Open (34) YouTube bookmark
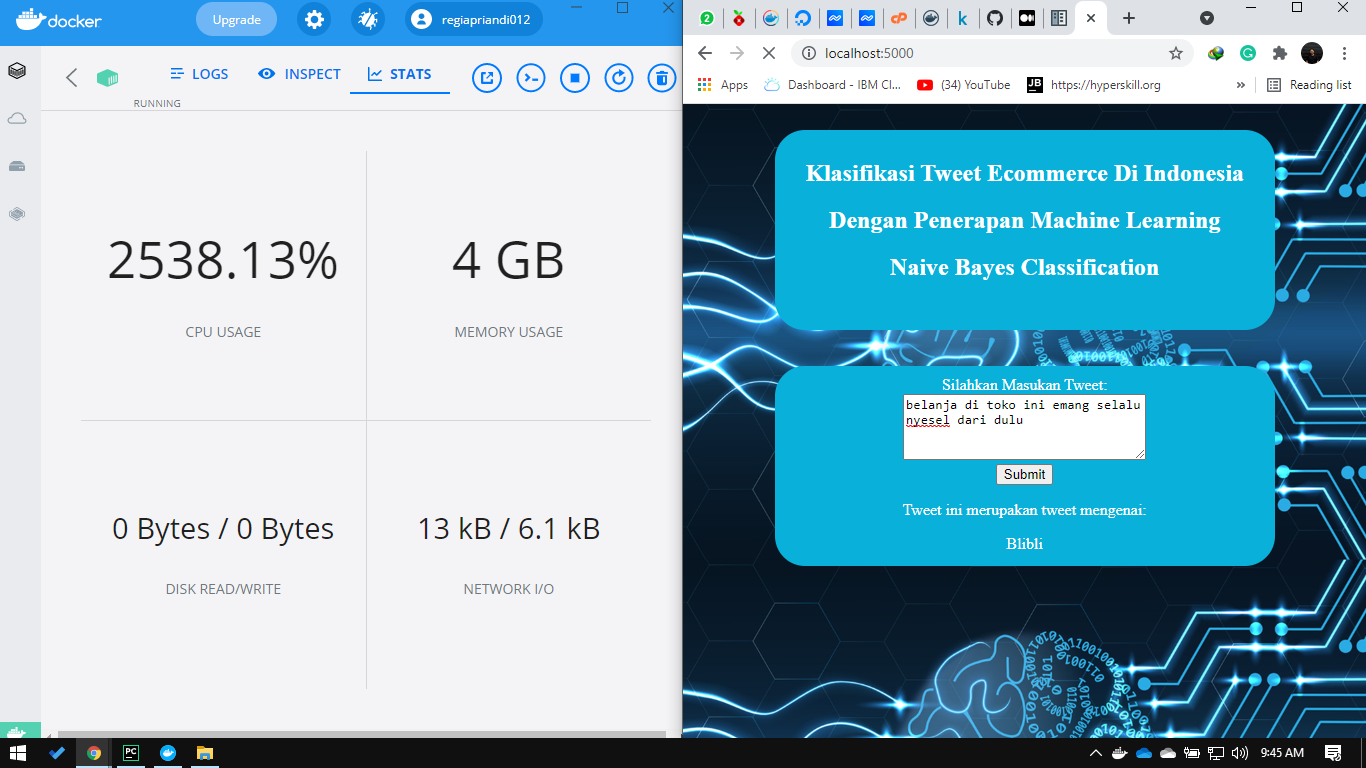This screenshot has width=1366, height=768. pos(964,85)
